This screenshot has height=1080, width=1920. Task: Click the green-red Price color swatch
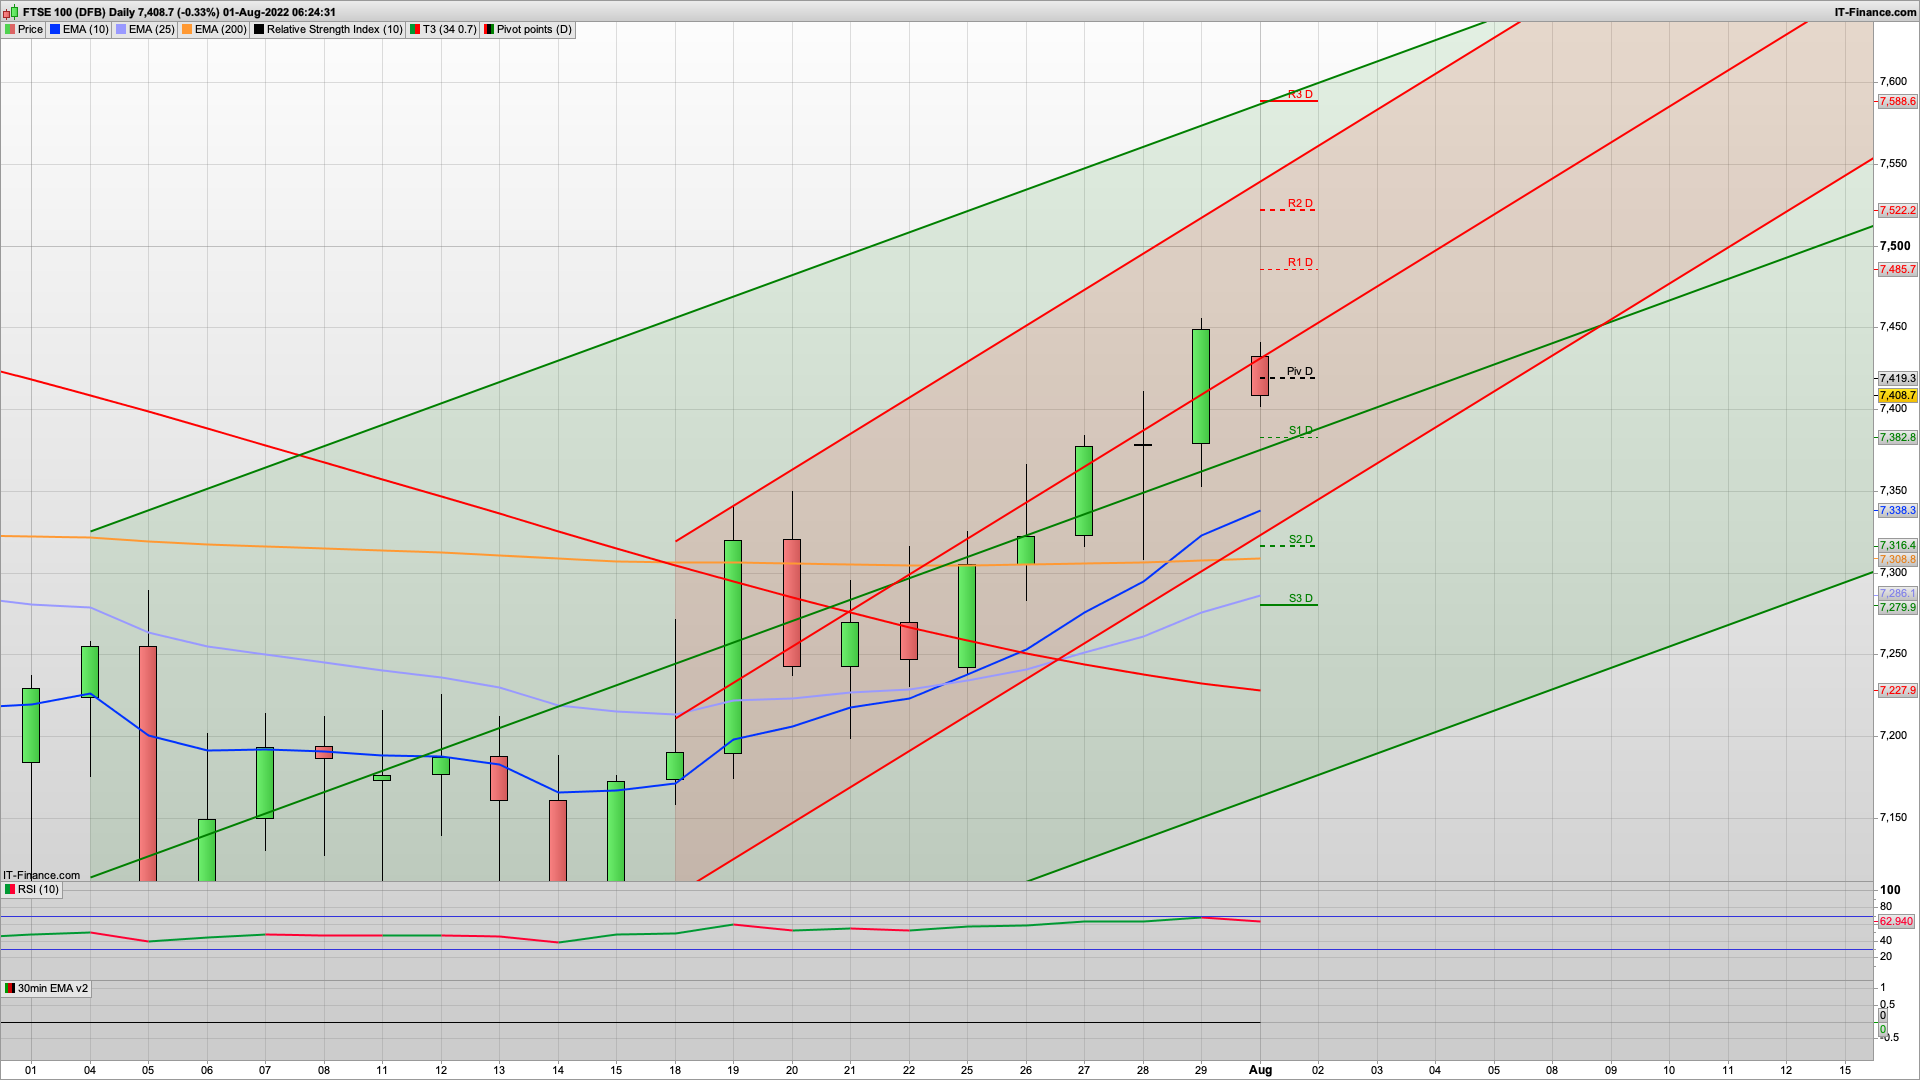coord(10,29)
